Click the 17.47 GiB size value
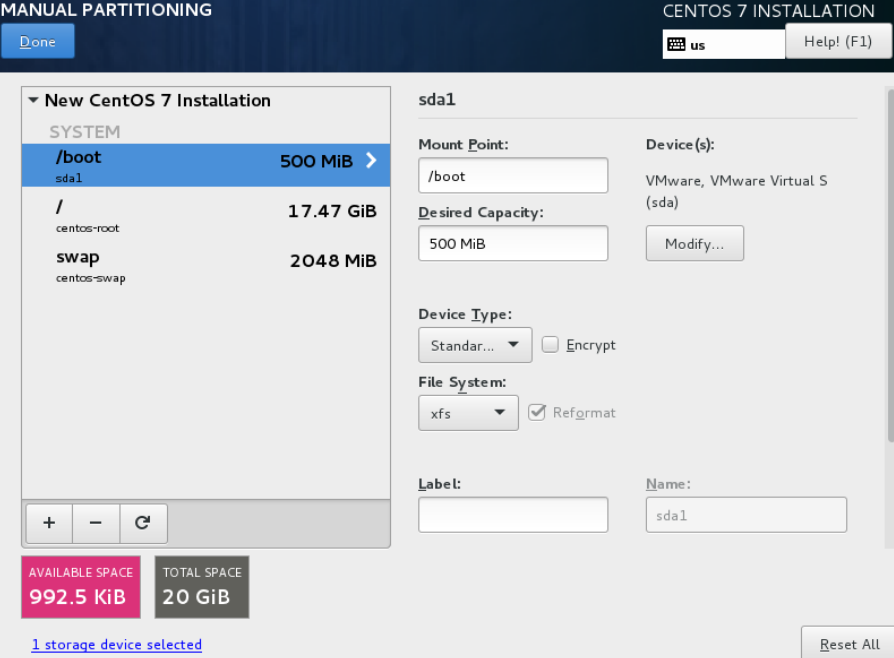This screenshot has width=894, height=658. click(x=332, y=211)
